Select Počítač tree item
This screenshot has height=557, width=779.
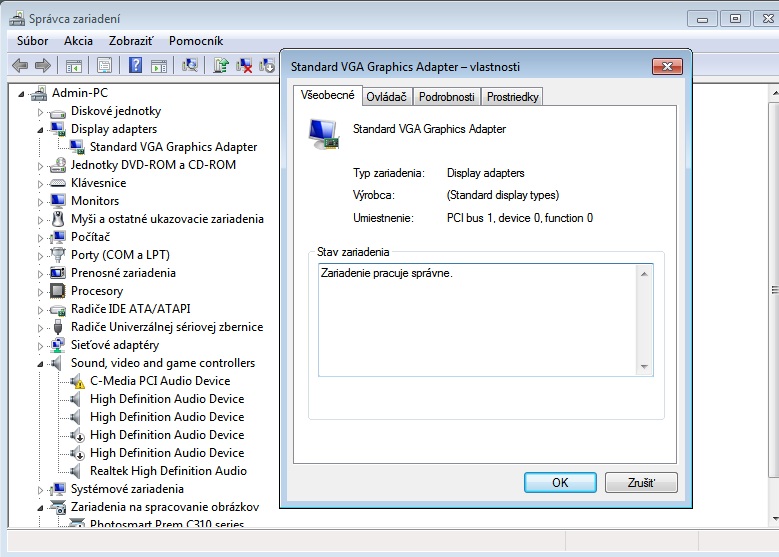[x=90, y=237]
